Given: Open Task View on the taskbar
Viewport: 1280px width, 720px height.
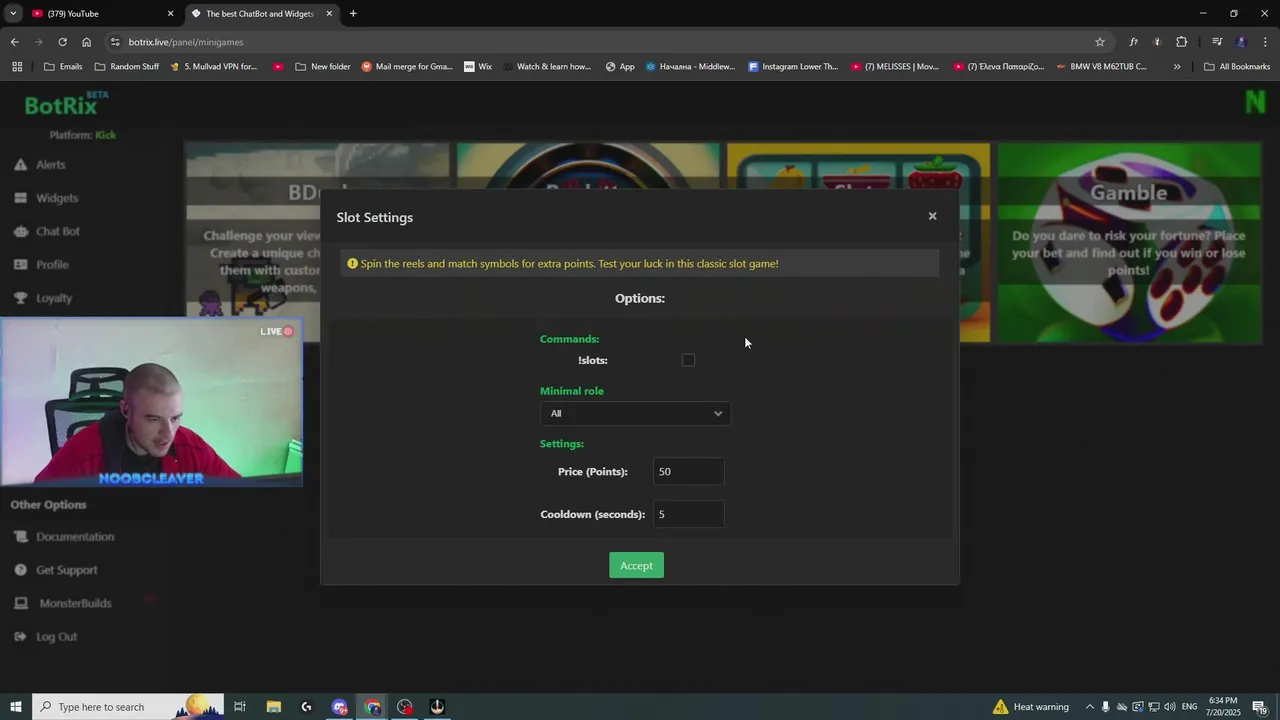Looking at the screenshot, I should [x=240, y=707].
